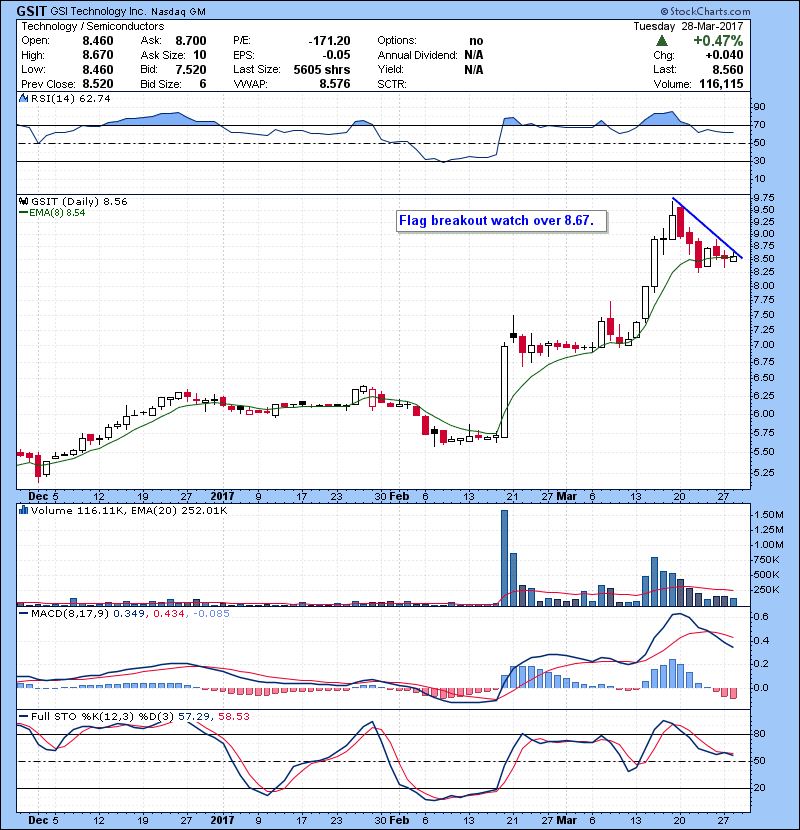800x830 pixels.
Task: Click the 1.50M volume axis label
Action: [x=769, y=515]
